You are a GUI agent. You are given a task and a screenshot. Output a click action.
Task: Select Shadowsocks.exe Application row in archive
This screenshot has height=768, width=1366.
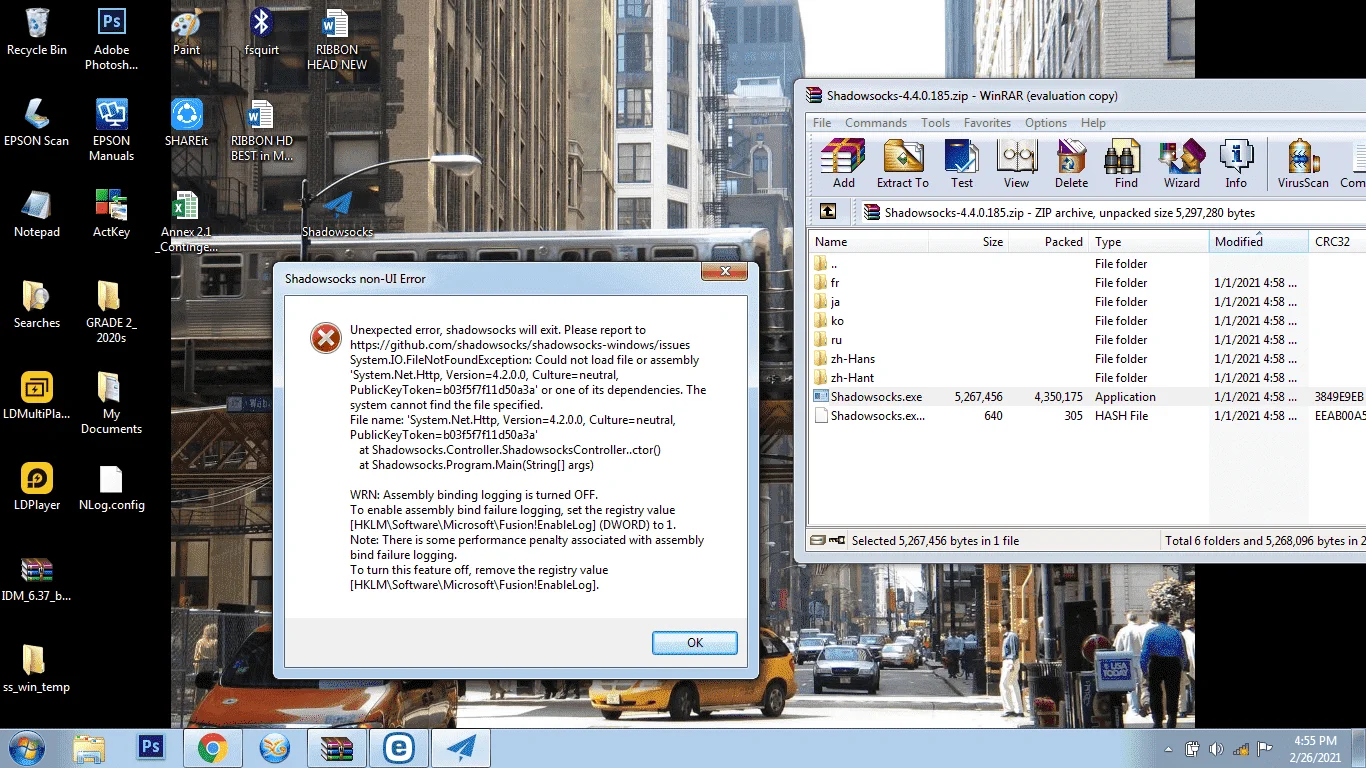pyautogui.click(x=1087, y=397)
